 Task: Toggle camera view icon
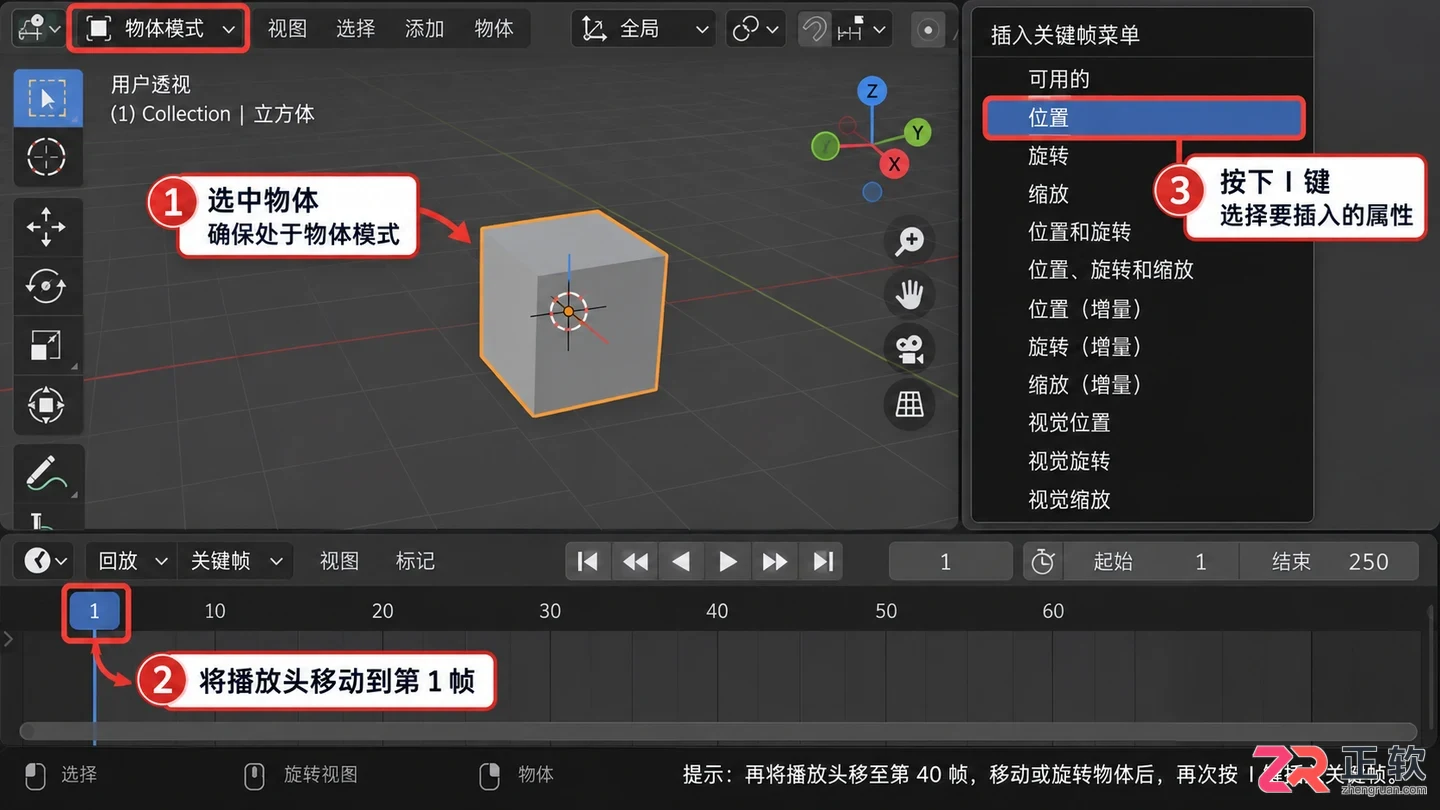[x=909, y=349]
